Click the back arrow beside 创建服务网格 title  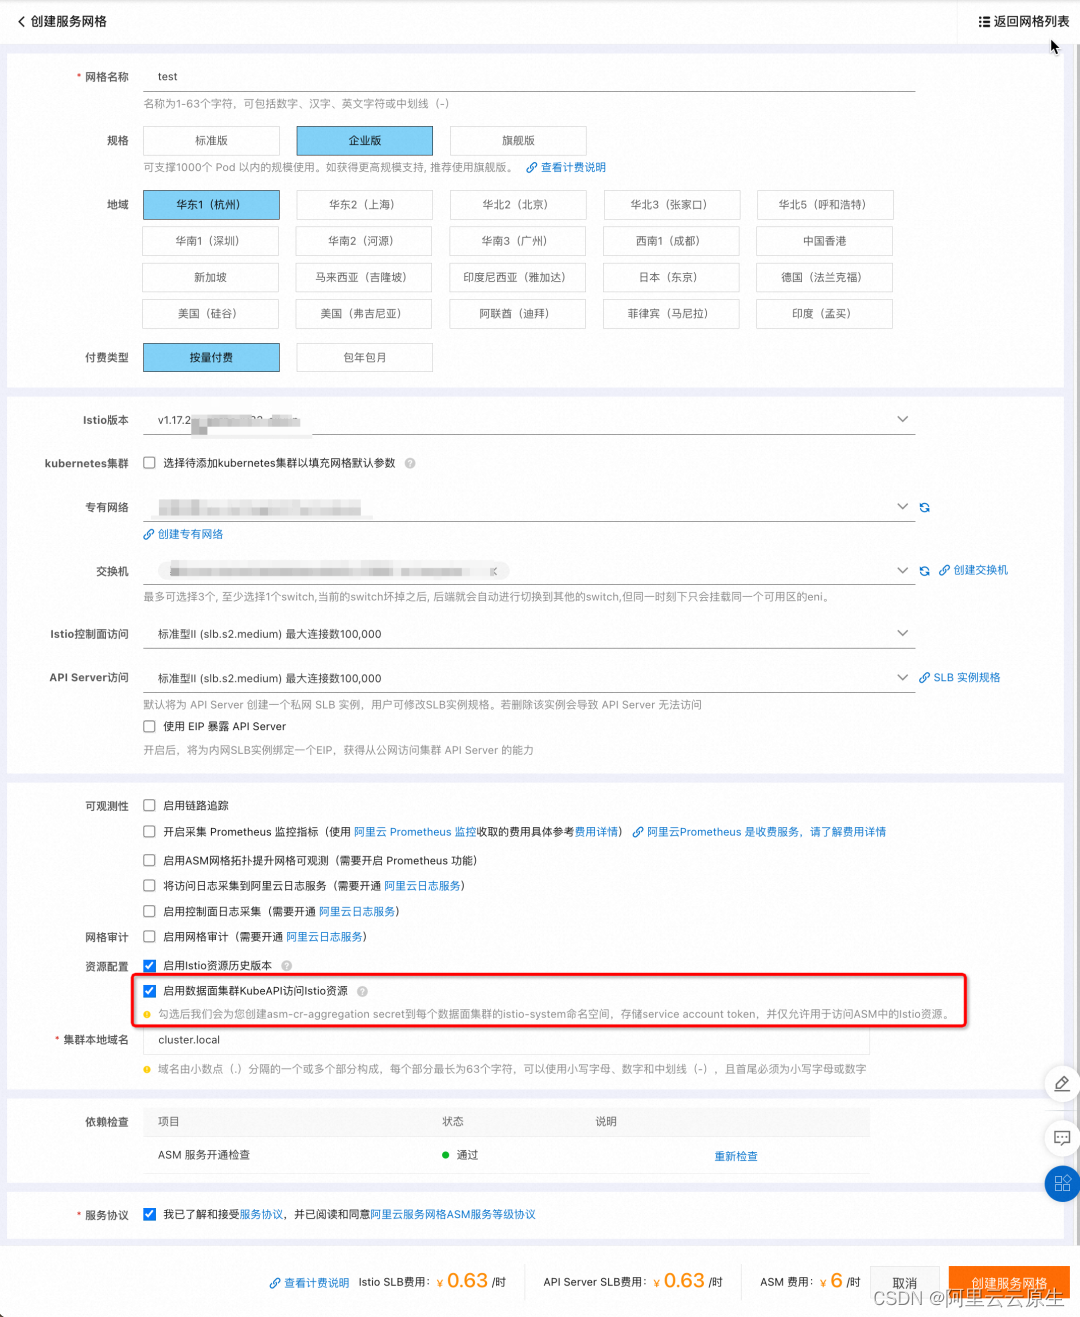[x=22, y=21]
